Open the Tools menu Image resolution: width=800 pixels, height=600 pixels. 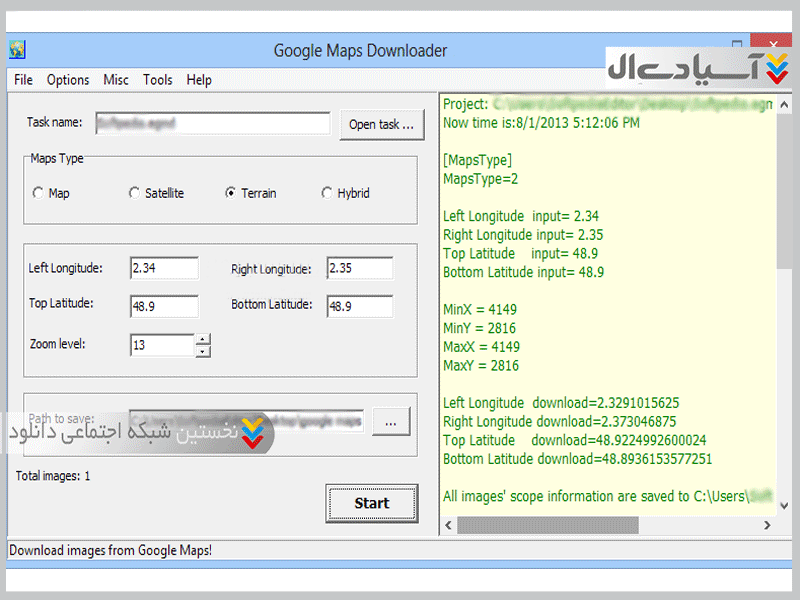(157, 80)
